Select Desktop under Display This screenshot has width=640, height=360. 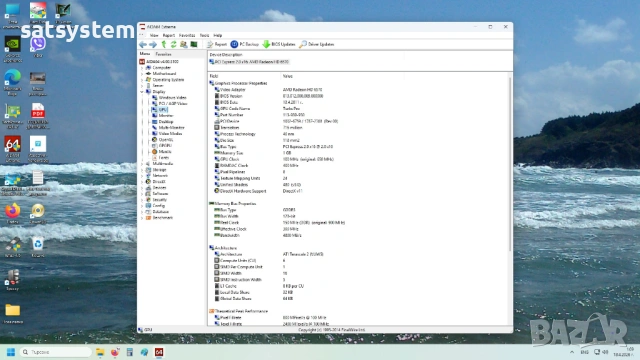click(x=162, y=122)
